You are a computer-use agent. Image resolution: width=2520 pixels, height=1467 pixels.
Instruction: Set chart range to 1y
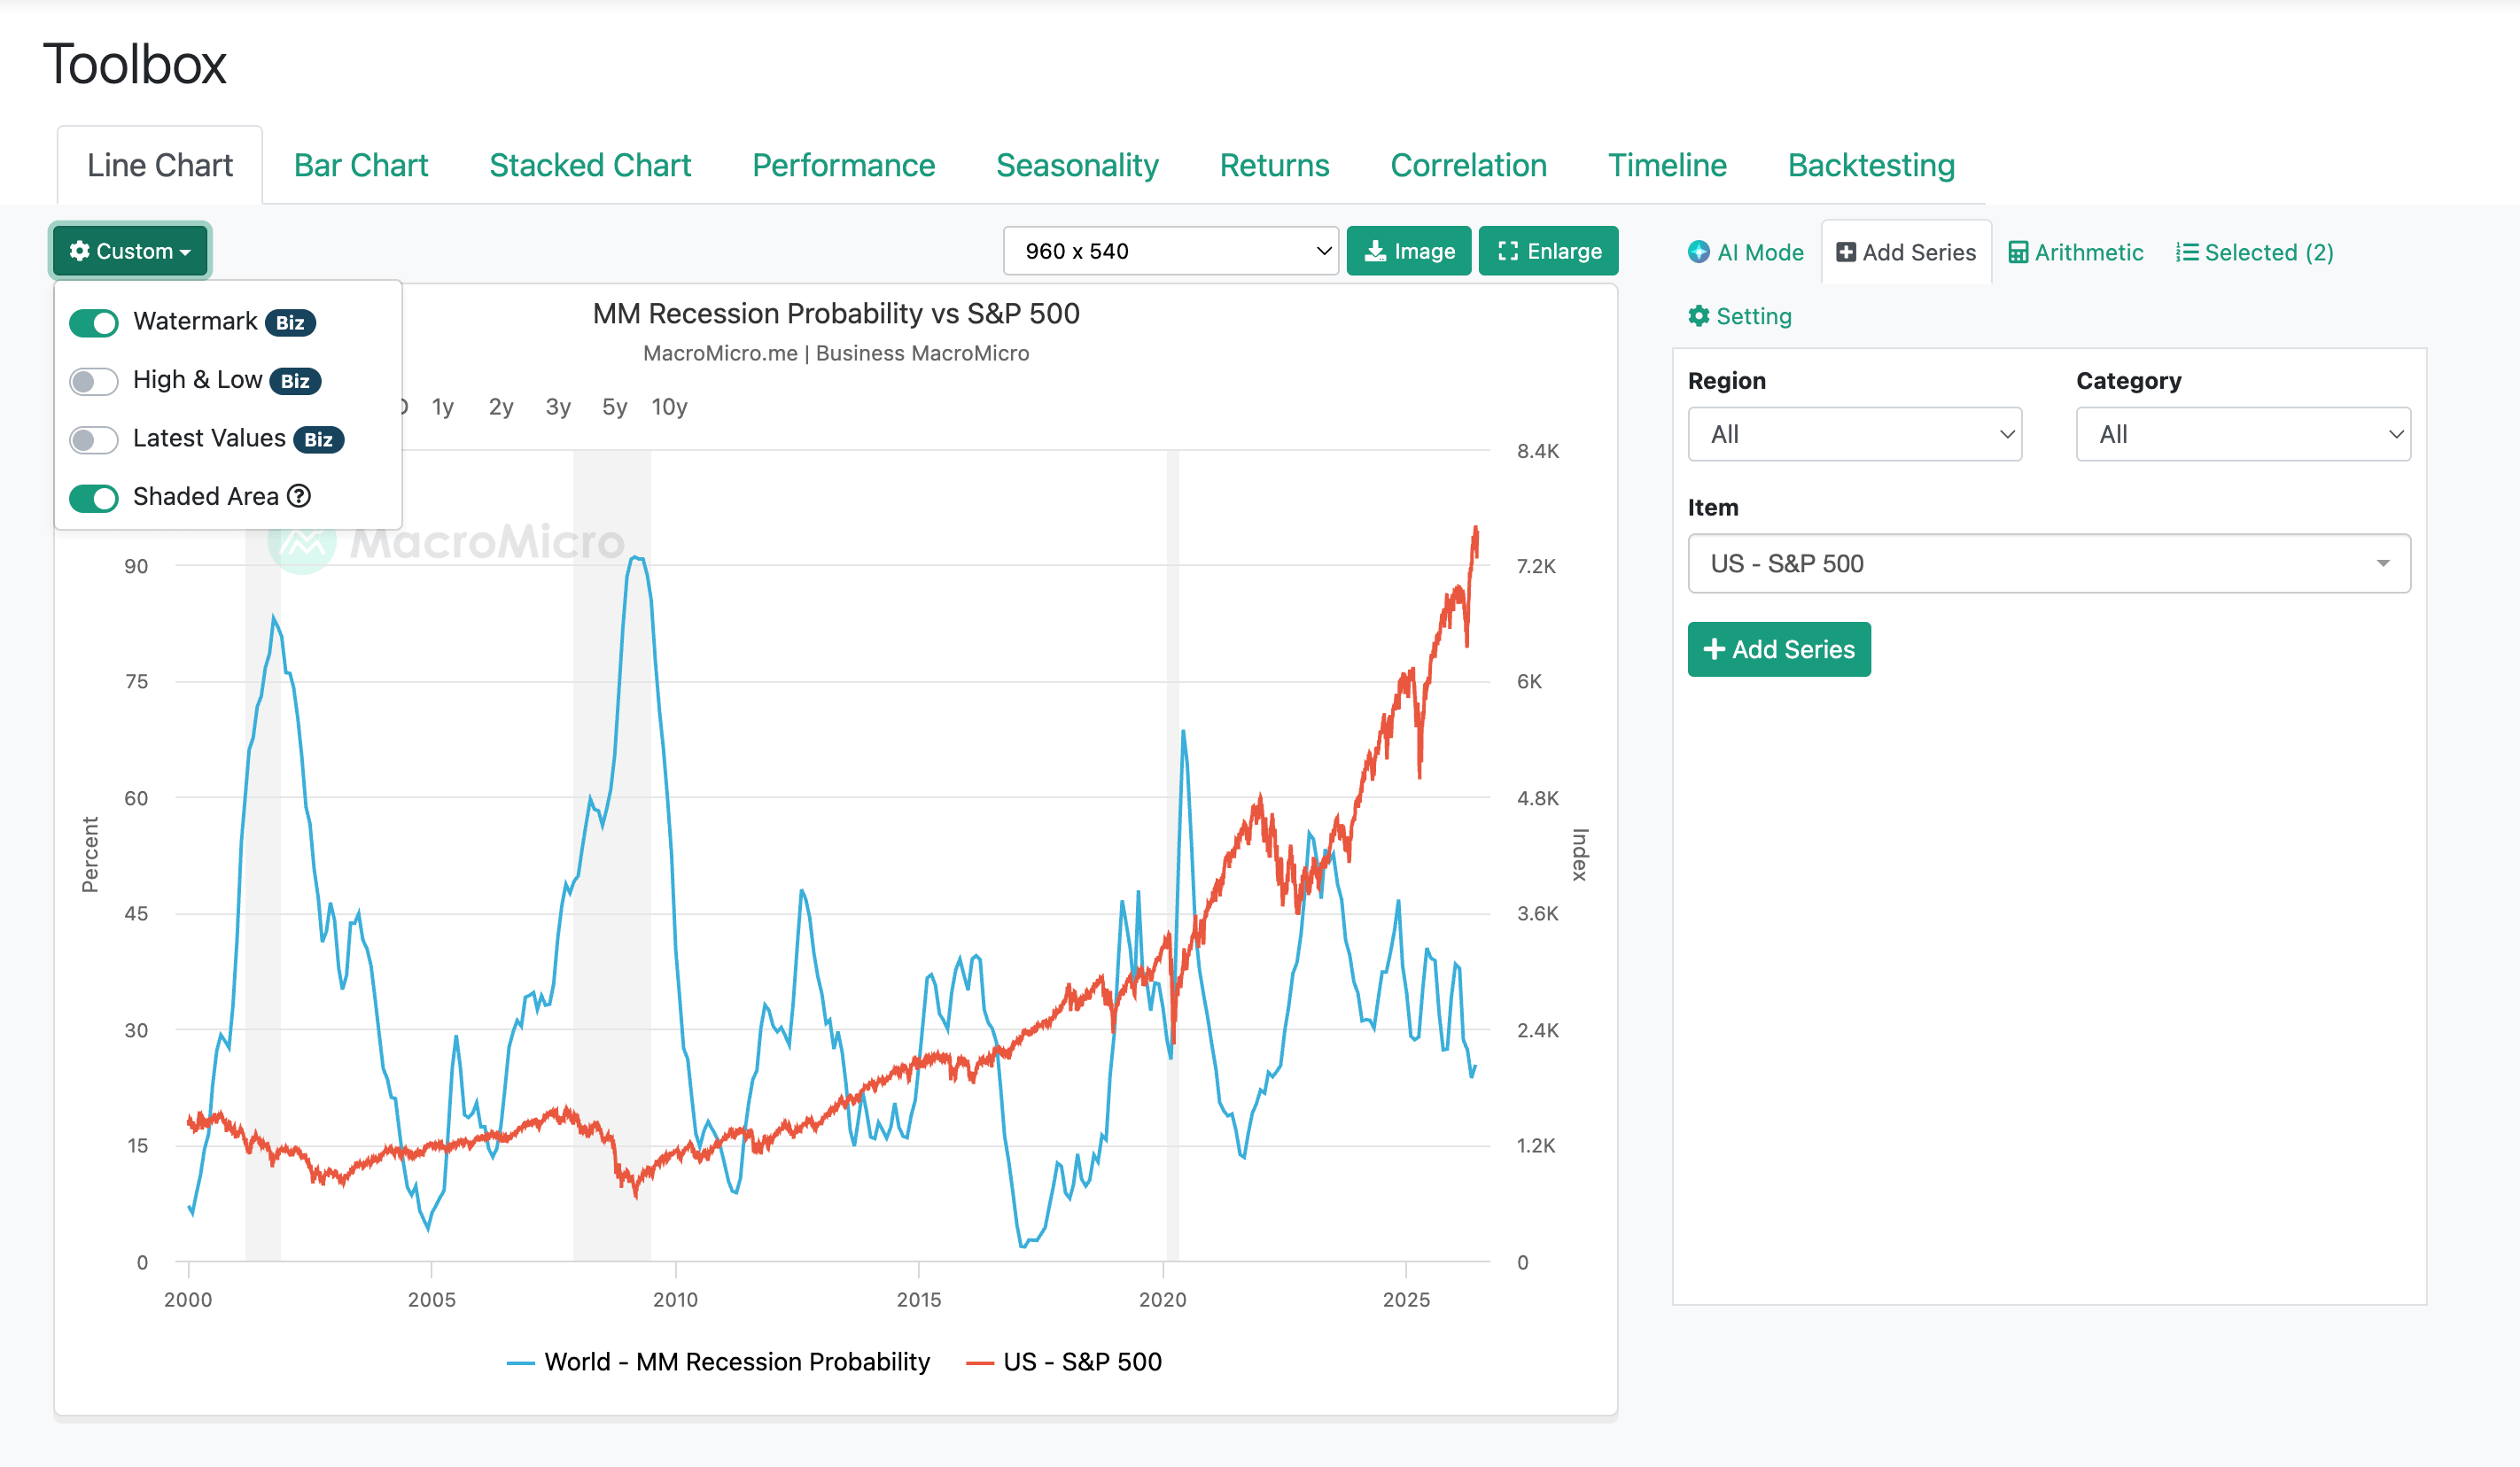coord(443,407)
